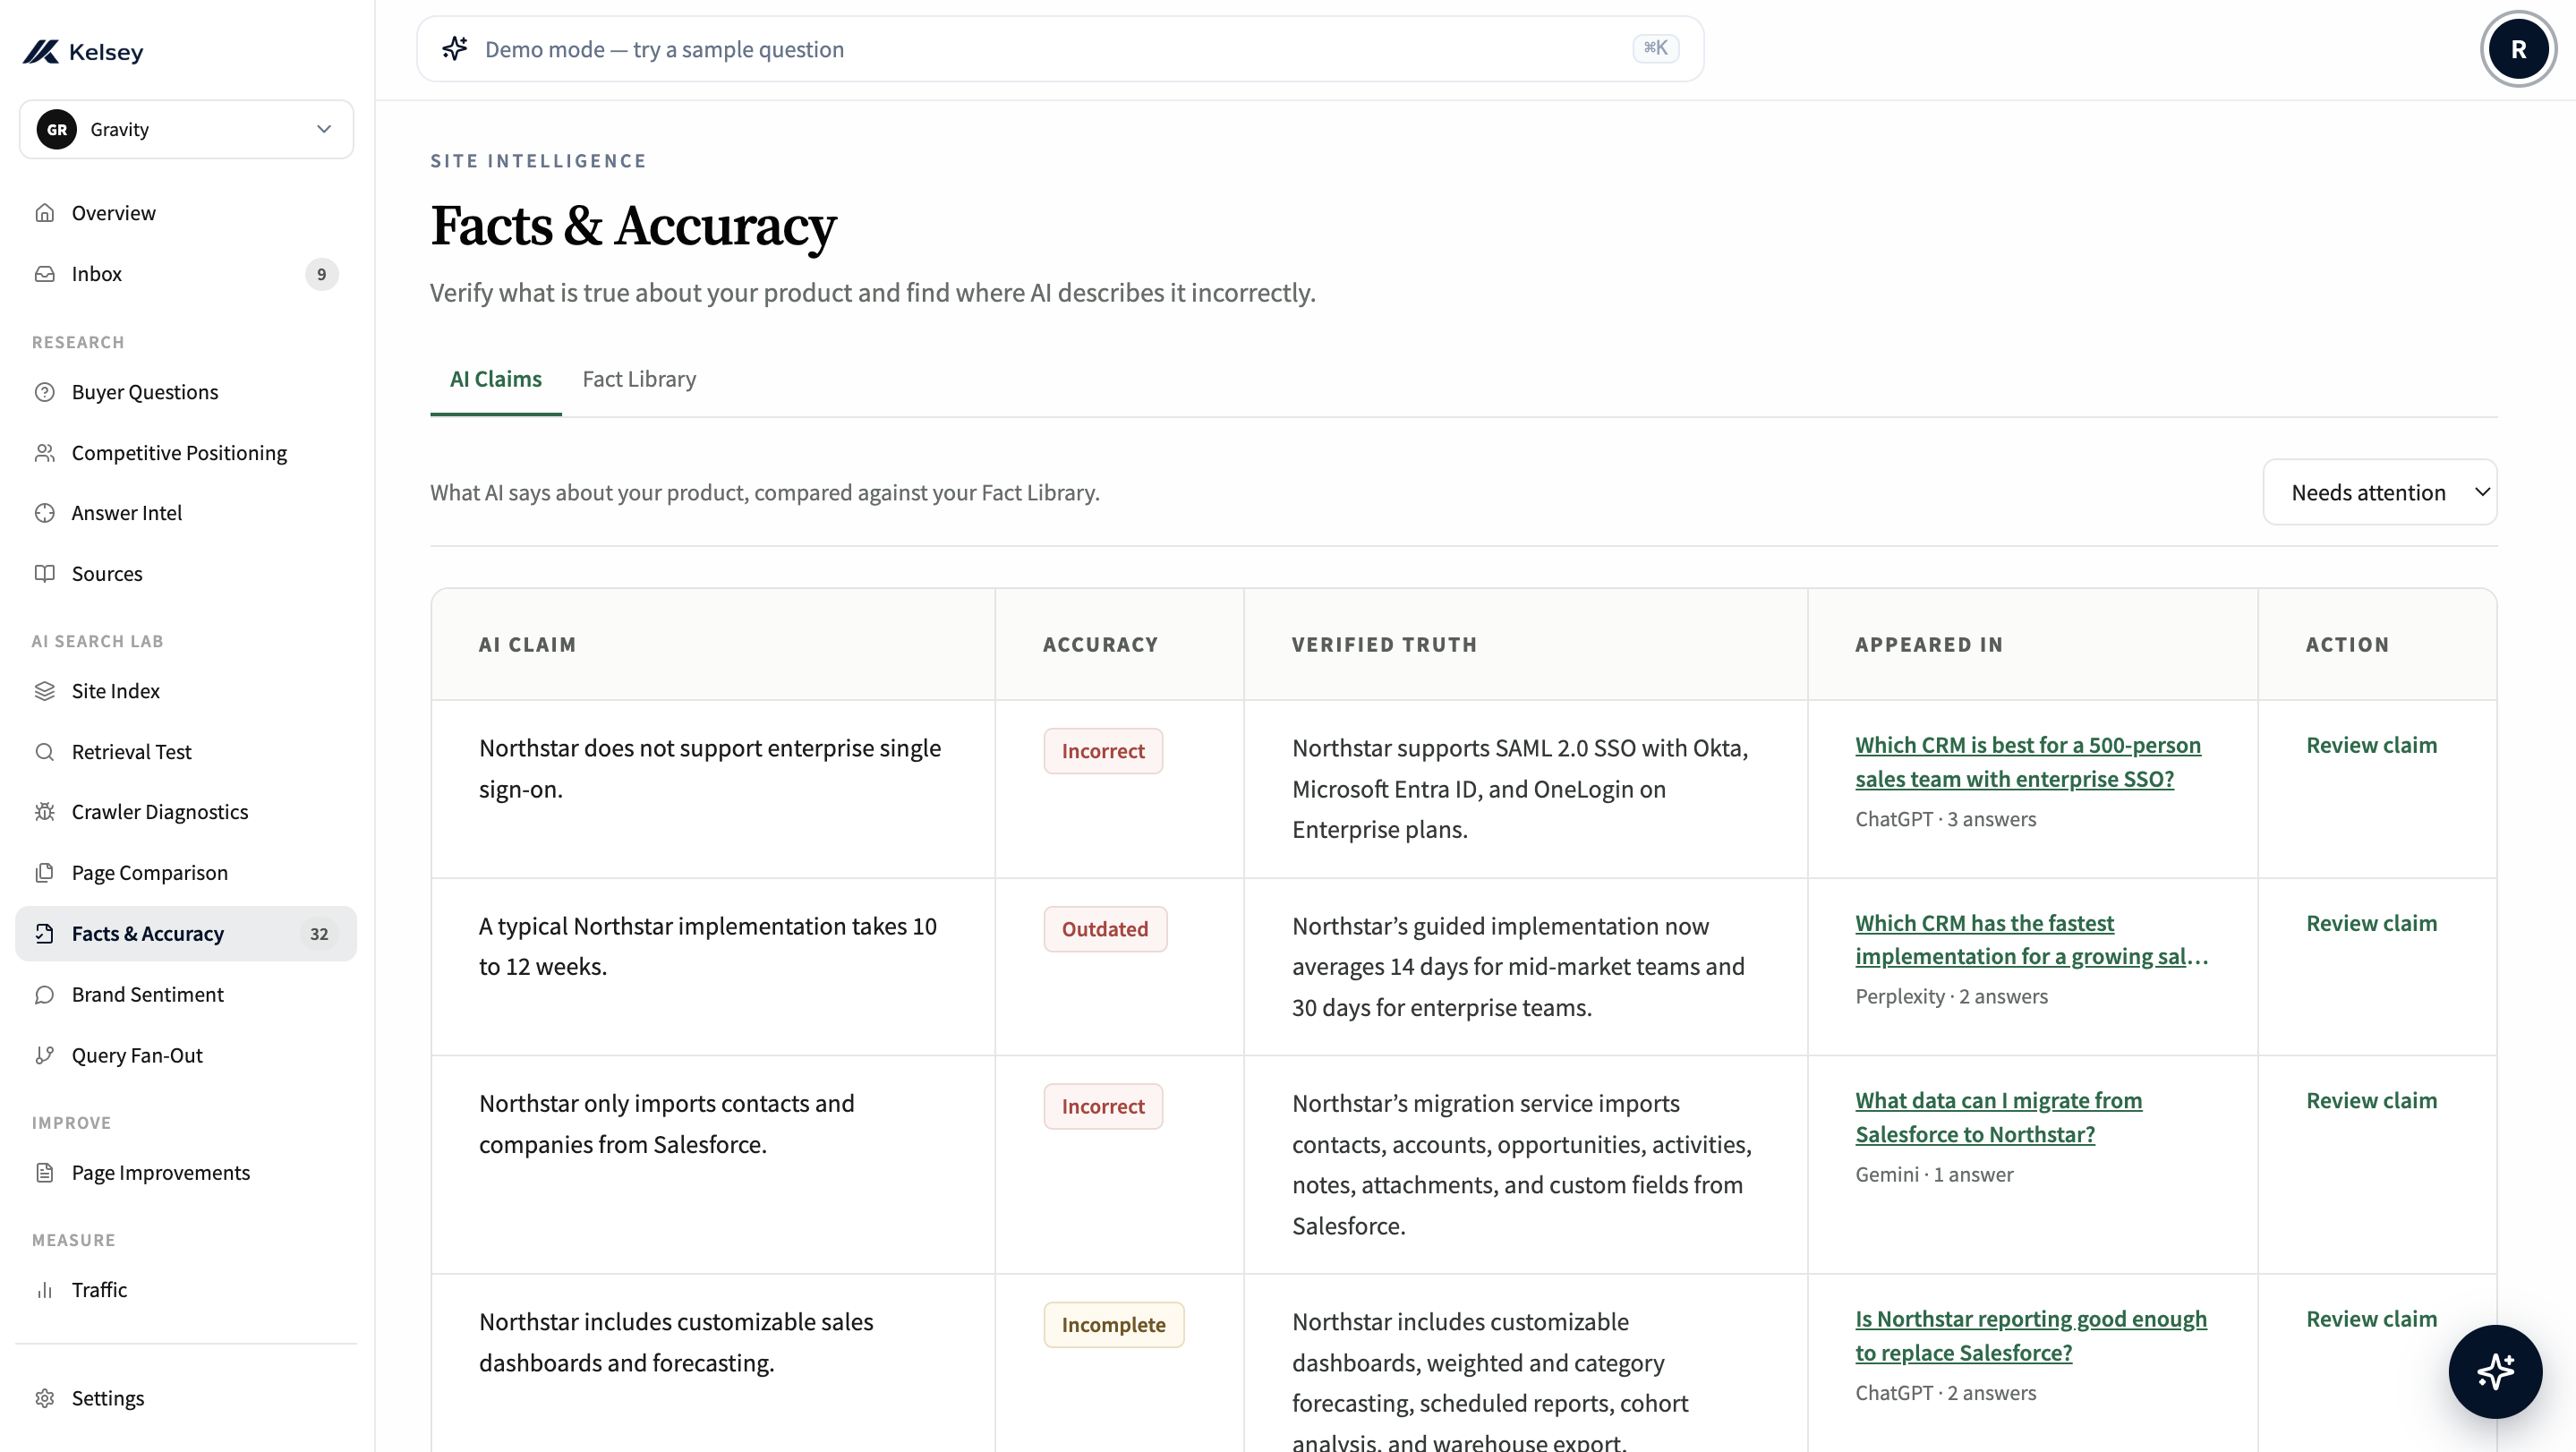Click the Competitive Positioning people icon
The height and width of the screenshot is (1452, 2576).
[x=44, y=453]
